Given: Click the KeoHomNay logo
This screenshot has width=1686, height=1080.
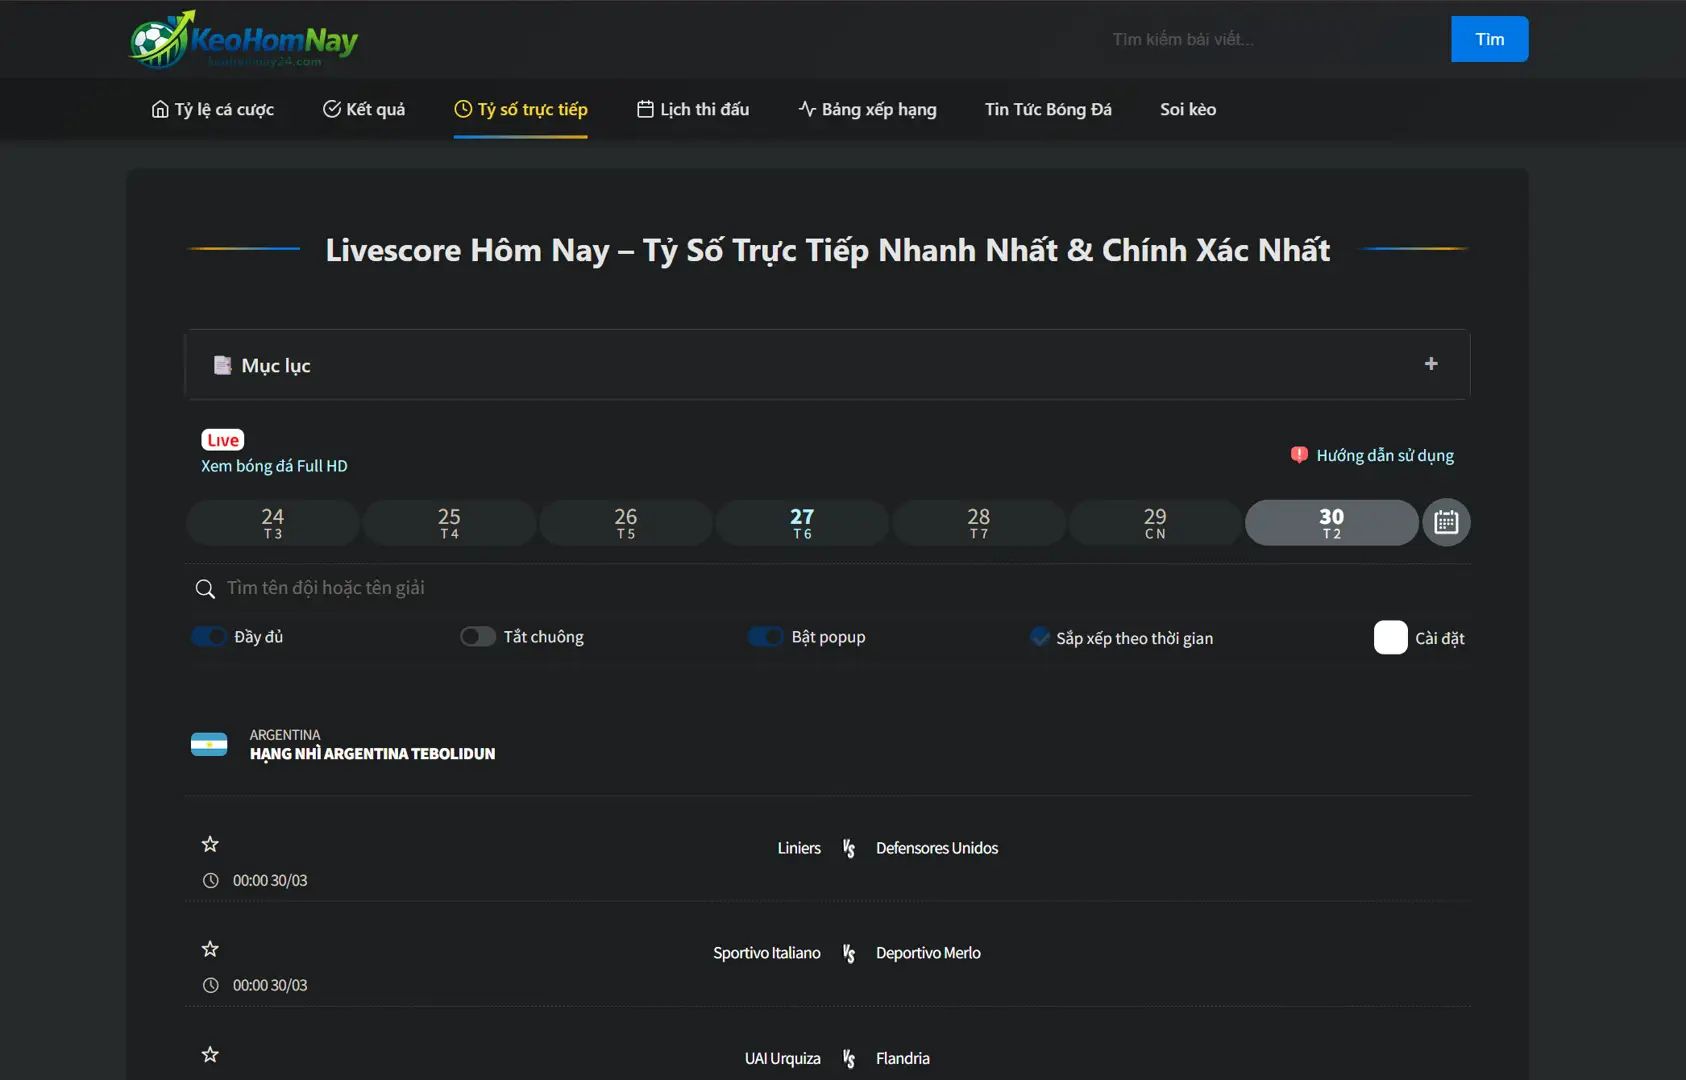Looking at the screenshot, I should tap(243, 40).
